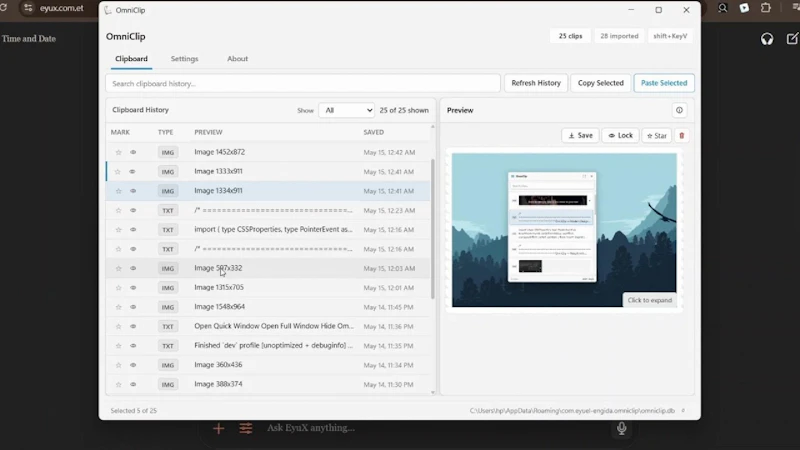This screenshot has height=450, width=800.
Task: Toggle eye lock on Image 587x332
Action: (133, 268)
